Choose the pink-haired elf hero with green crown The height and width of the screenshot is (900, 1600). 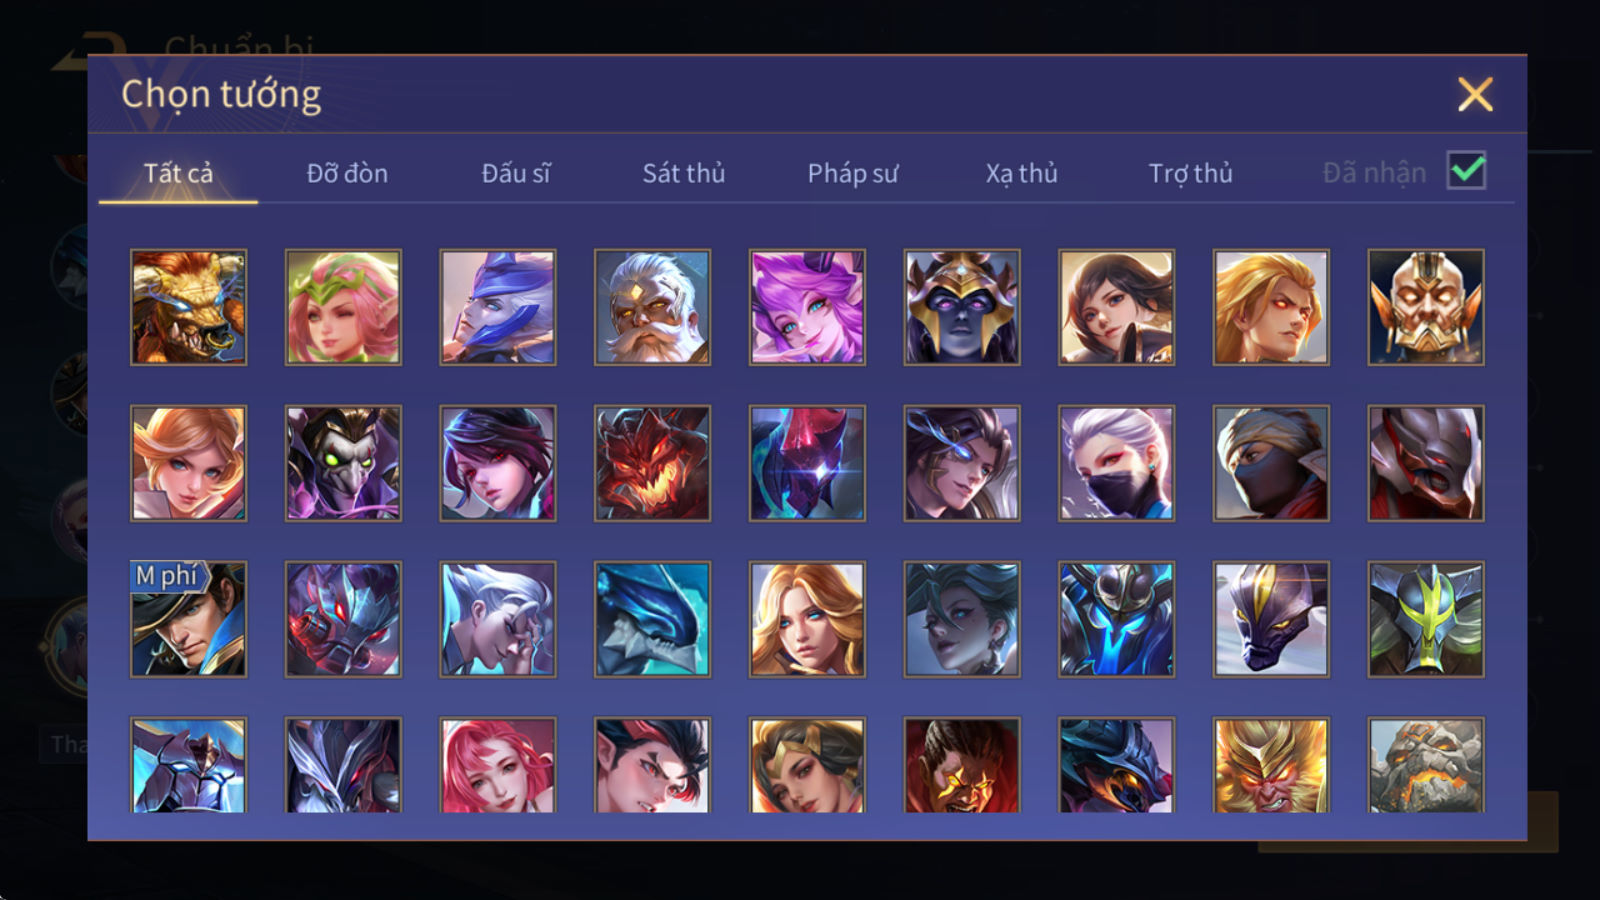(343, 307)
